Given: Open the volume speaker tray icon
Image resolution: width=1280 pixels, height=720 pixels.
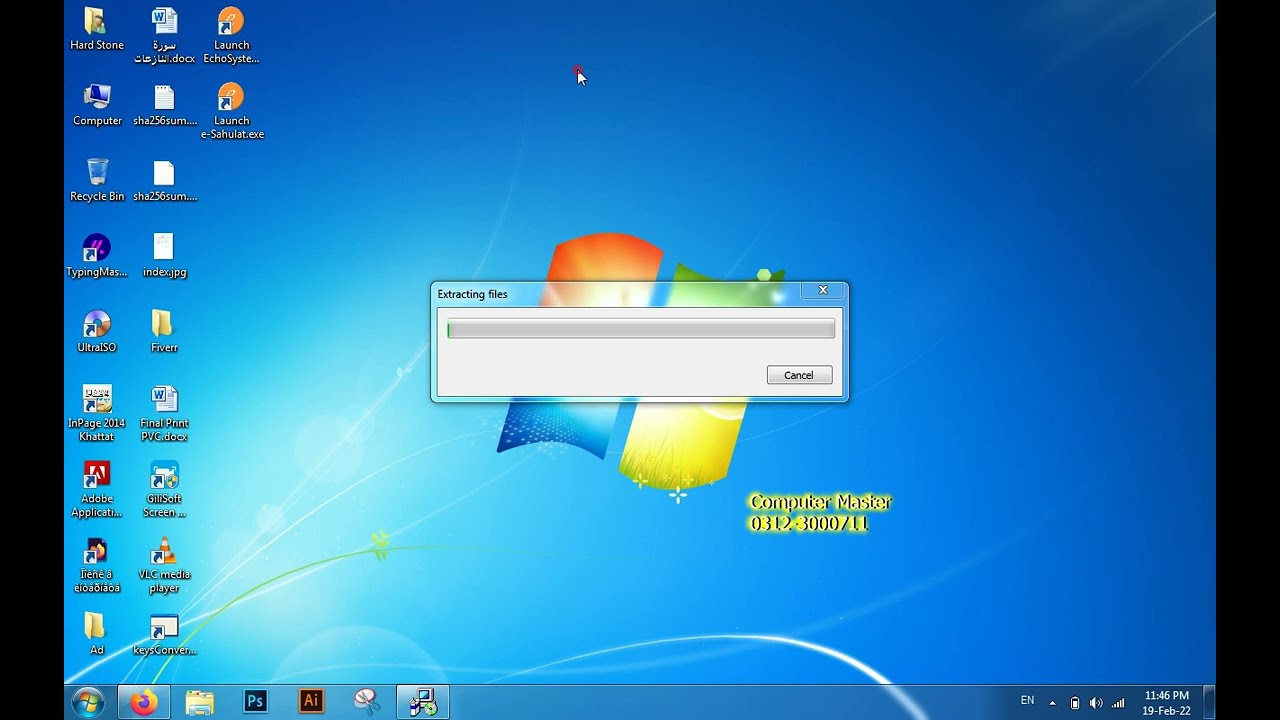Looking at the screenshot, I should point(1096,703).
